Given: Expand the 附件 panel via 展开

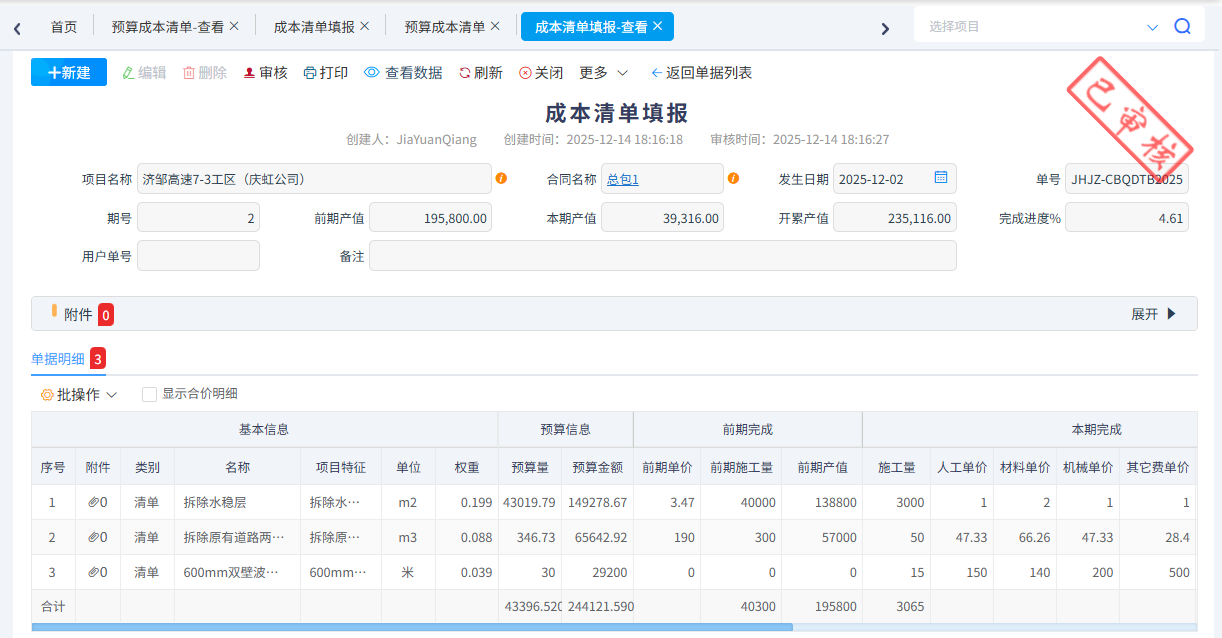Looking at the screenshot, I should tap(1152, 313).
